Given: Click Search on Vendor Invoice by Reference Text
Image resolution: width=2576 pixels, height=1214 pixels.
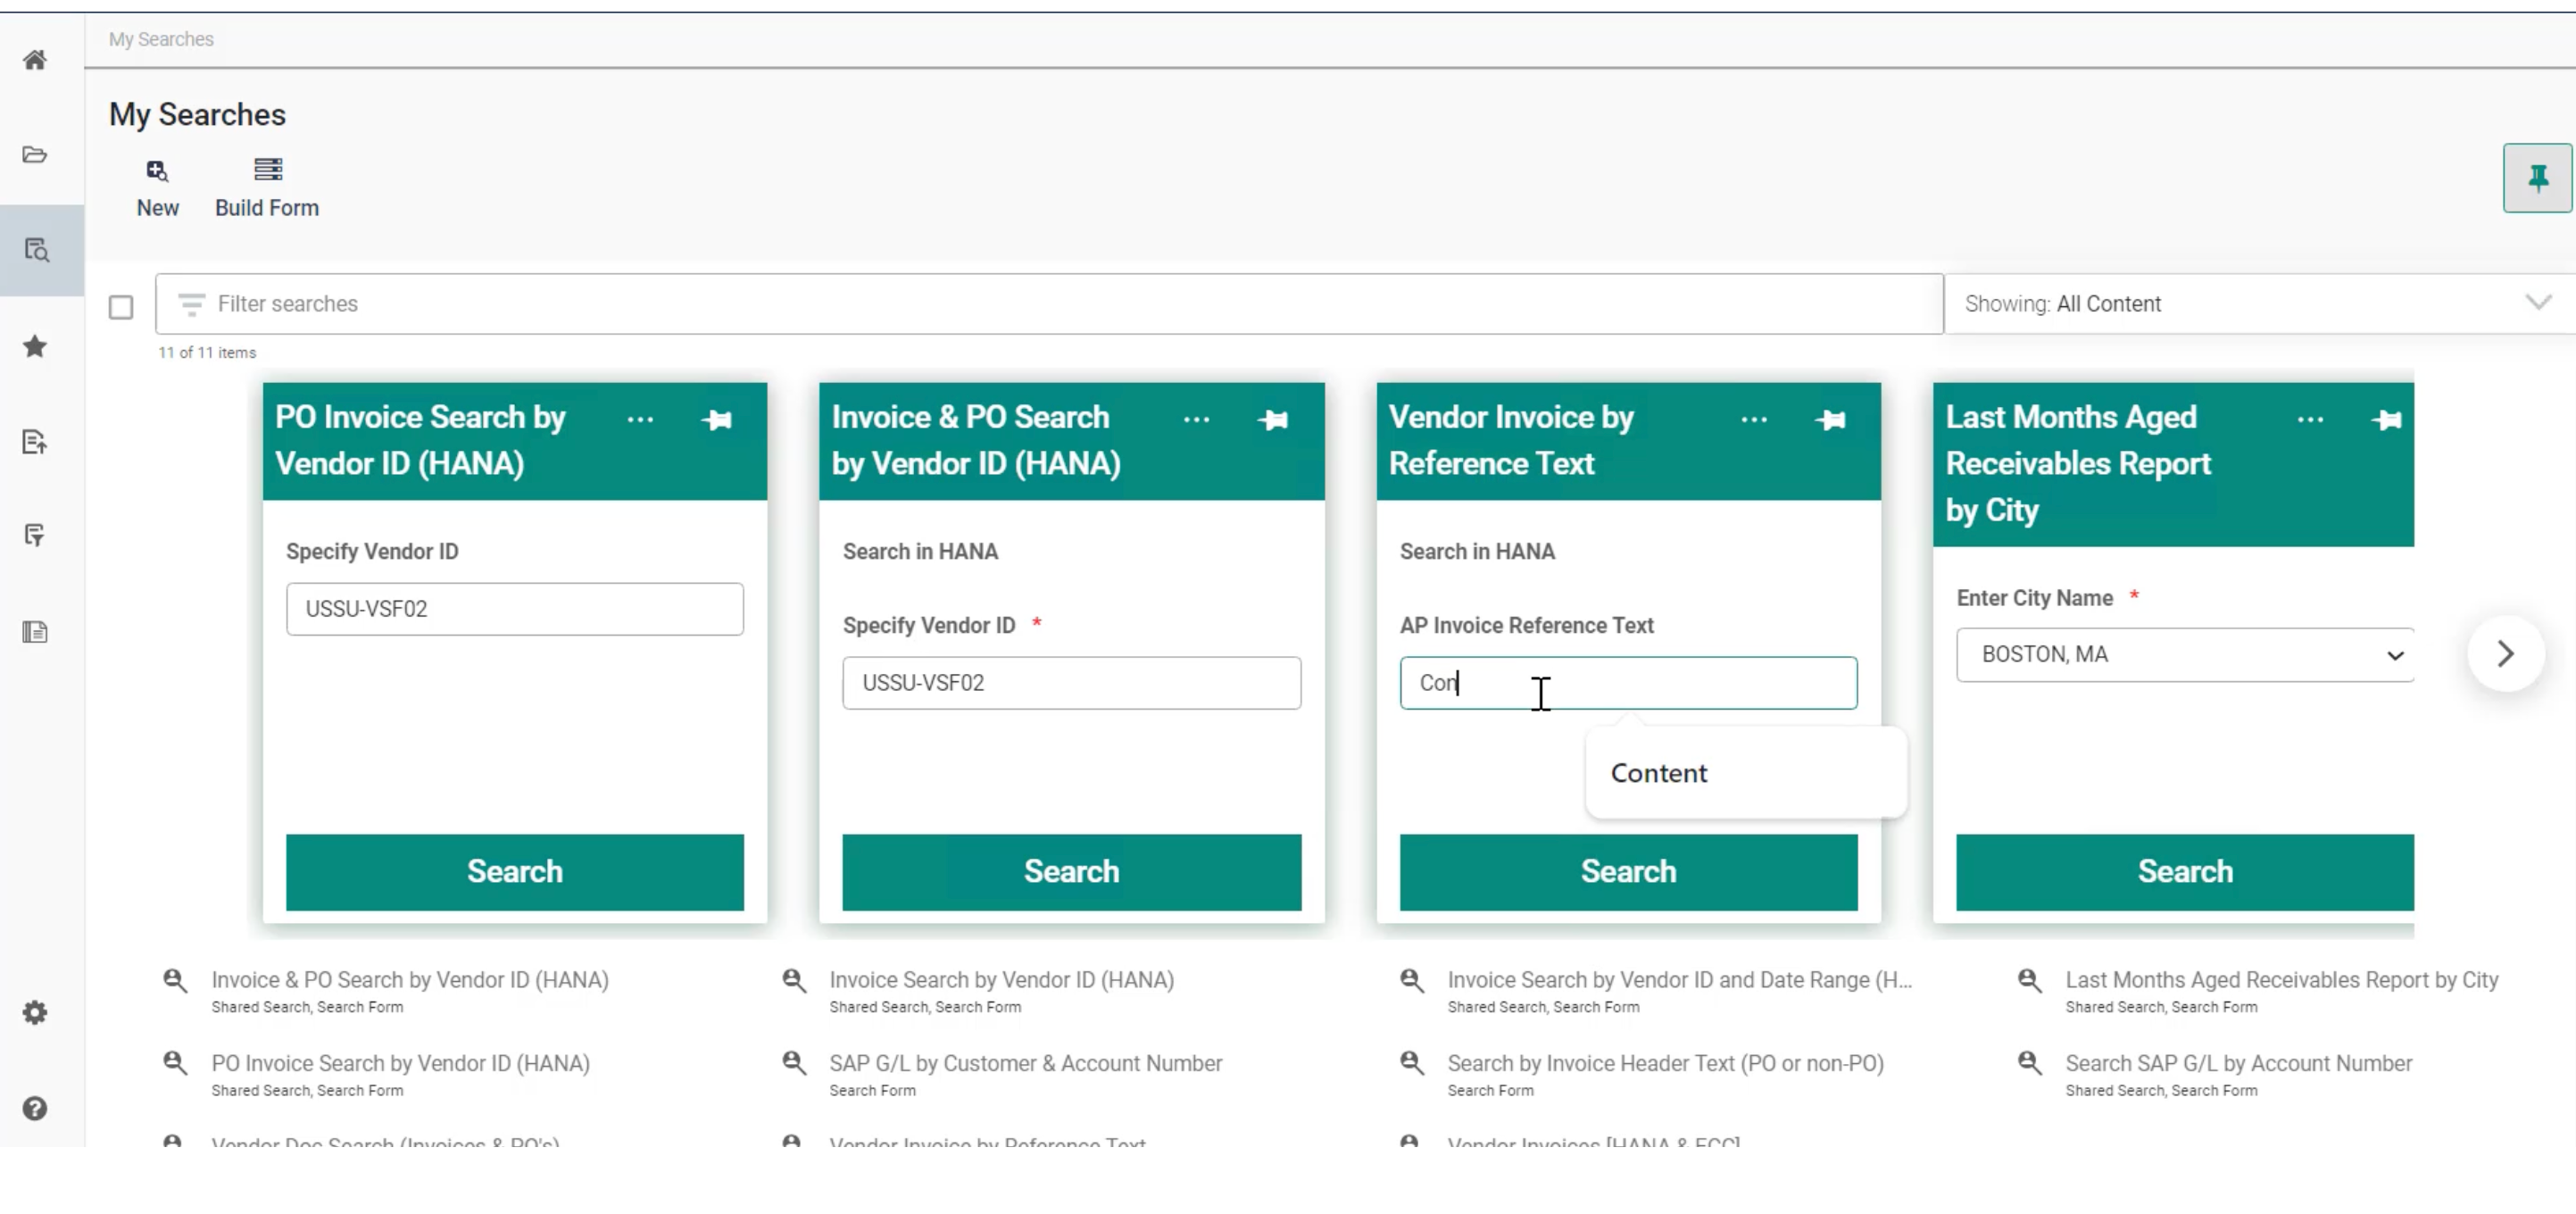Looking at the screenshot, I should pos(1627,871).
